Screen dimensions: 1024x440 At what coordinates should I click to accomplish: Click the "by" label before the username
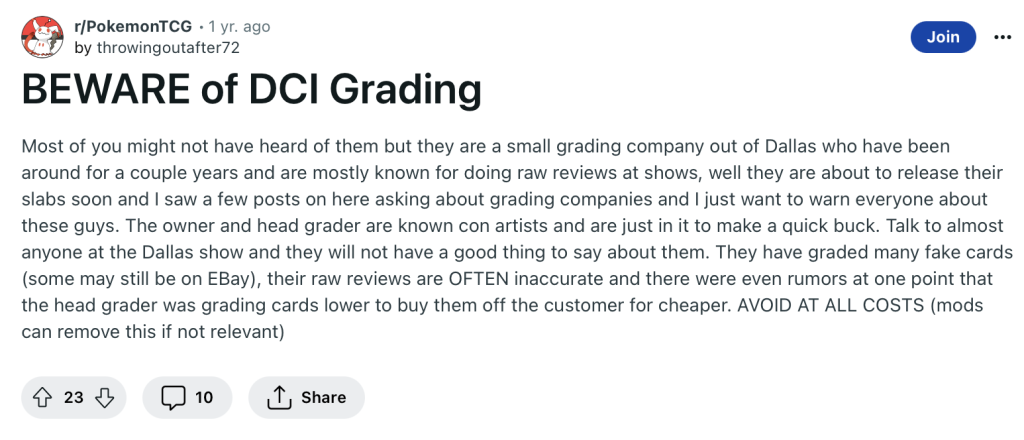pos(83,47)
